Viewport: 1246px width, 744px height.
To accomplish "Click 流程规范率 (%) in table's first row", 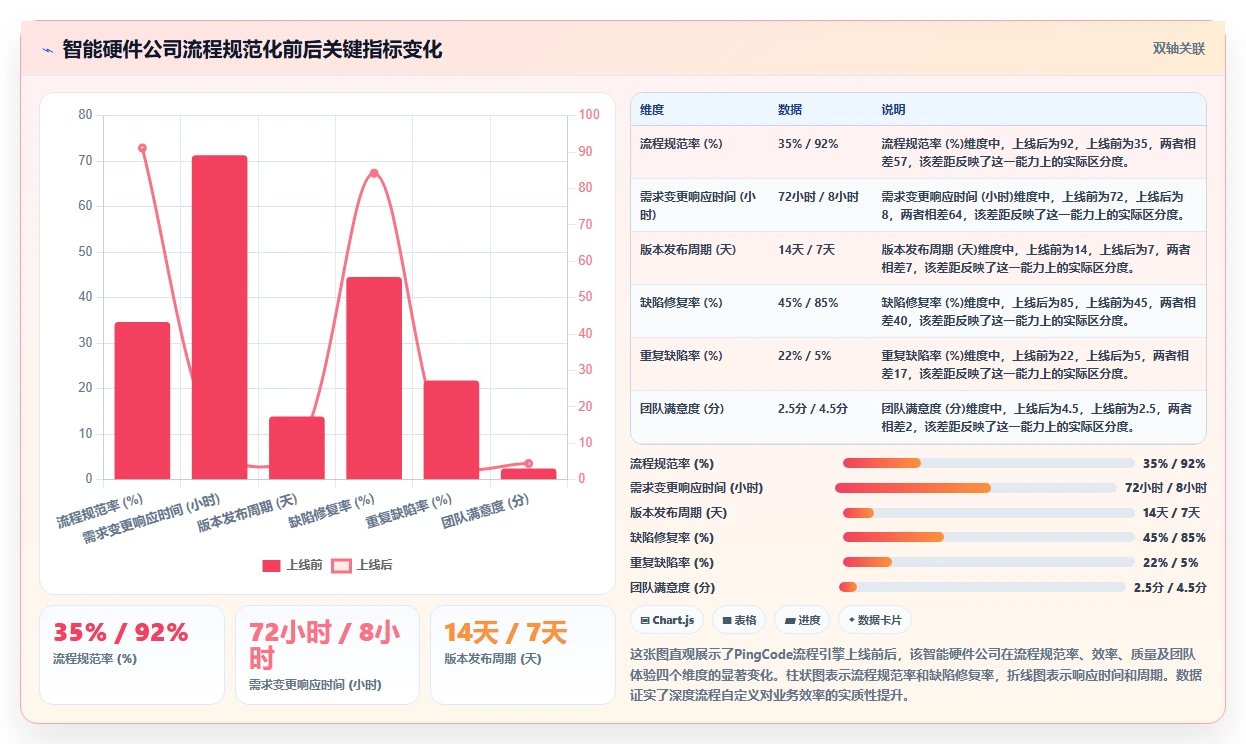I will pos(681,144).
